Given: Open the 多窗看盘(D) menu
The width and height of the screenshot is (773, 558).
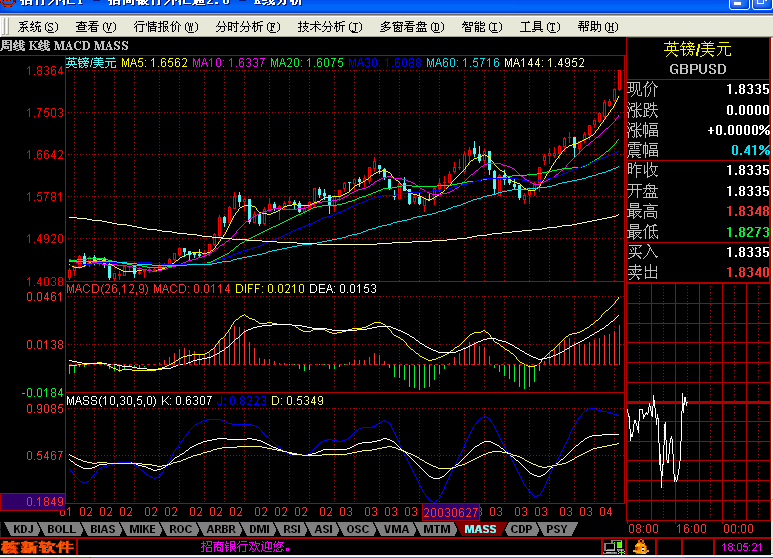Looking at the screenshot, I should click(x=412, y=27).
